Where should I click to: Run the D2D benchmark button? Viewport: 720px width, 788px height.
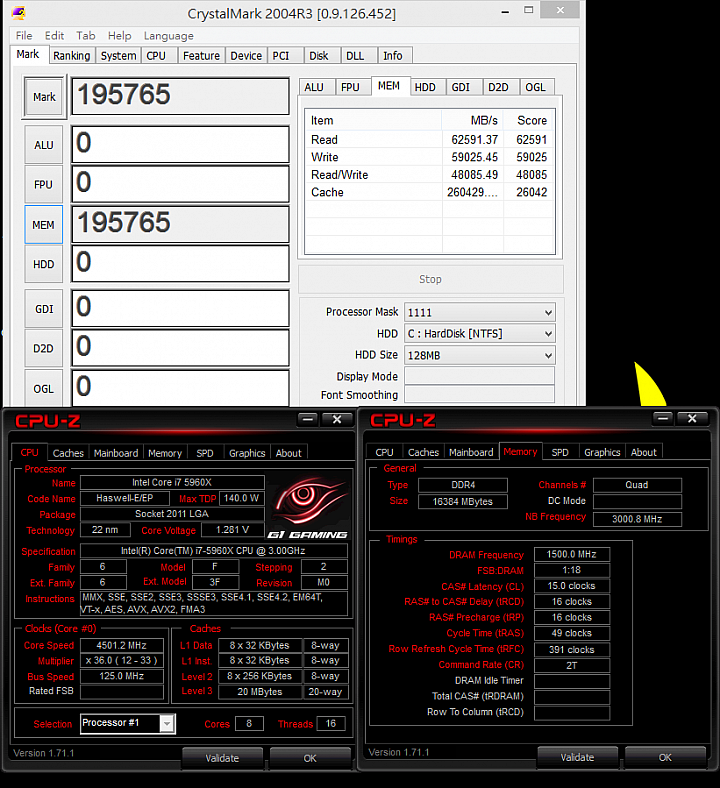pos(44,349)
